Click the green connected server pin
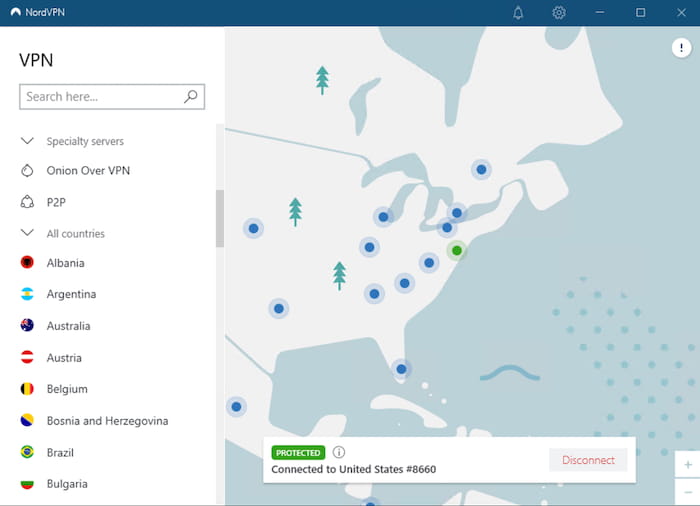Viewport: 700px width, 506px height. pos(457,251)
